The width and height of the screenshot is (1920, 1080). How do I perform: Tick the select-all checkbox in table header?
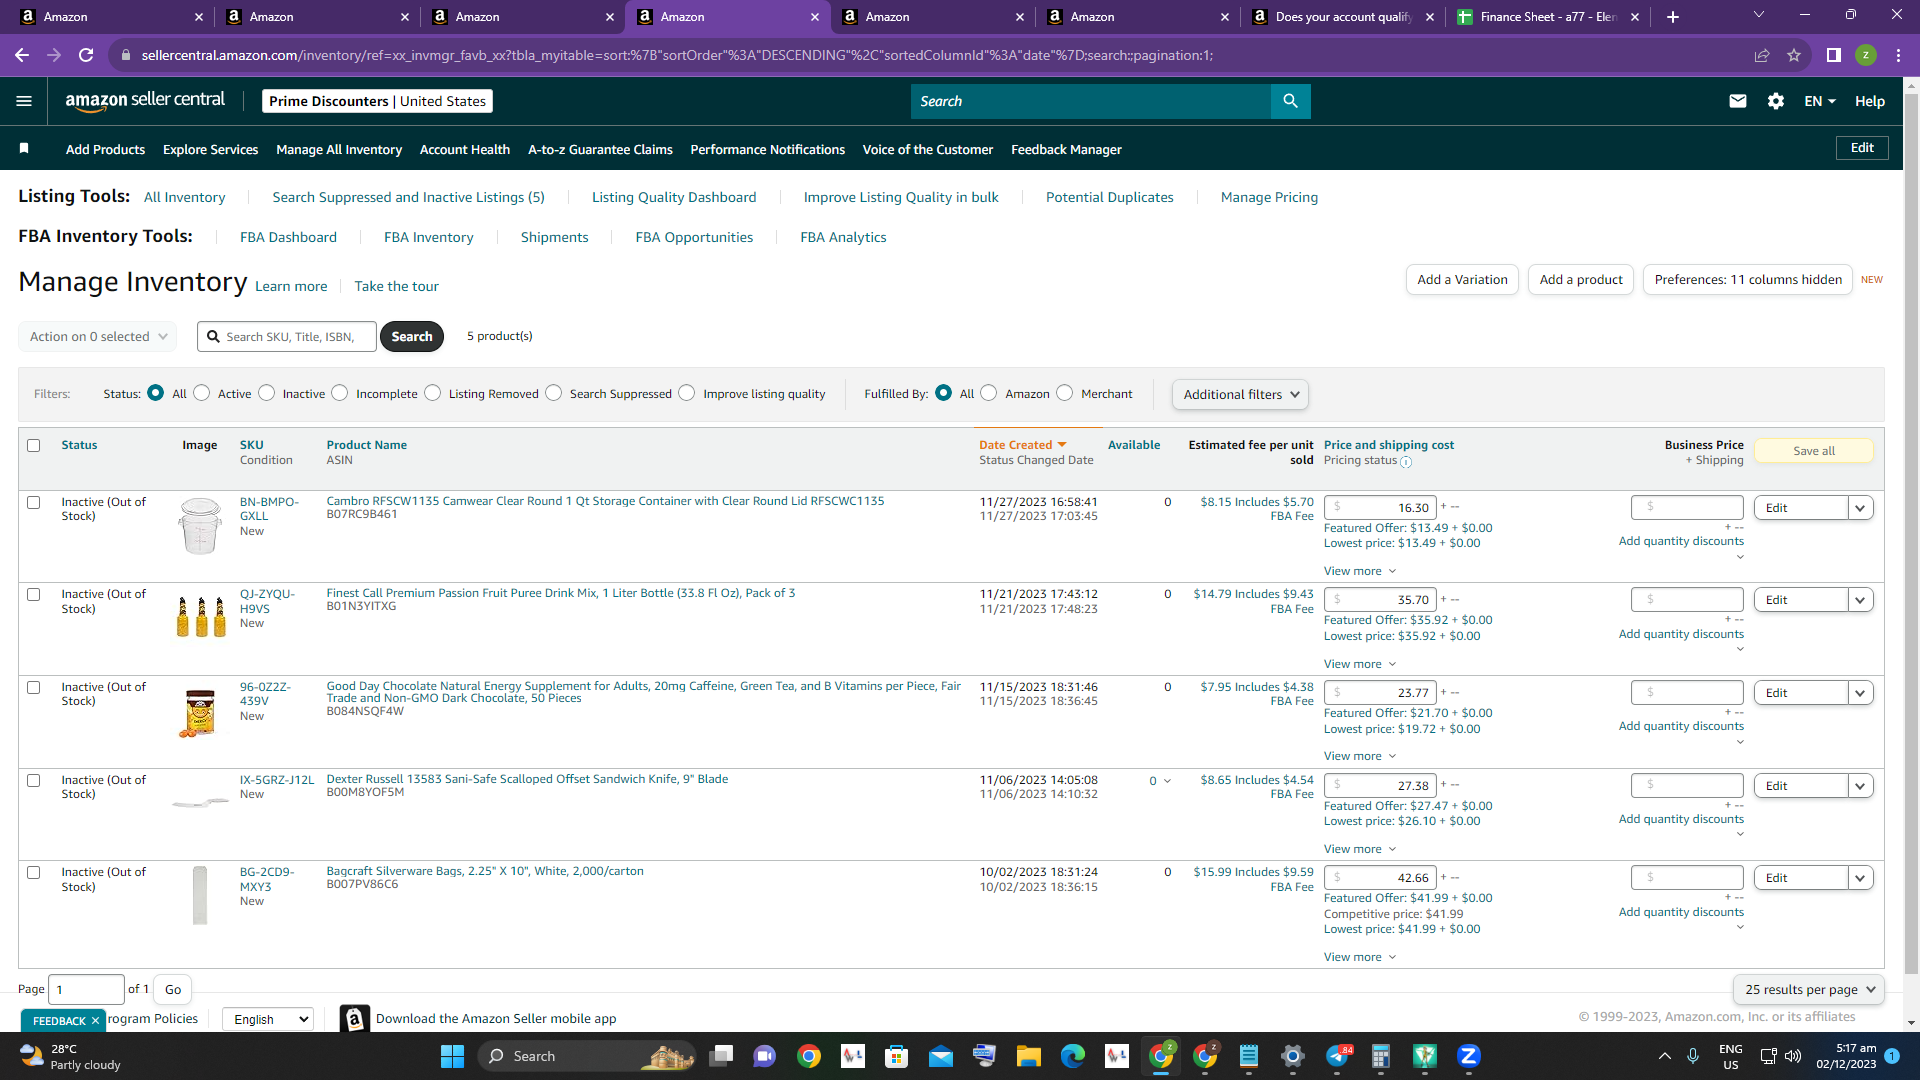pos(34,446)
